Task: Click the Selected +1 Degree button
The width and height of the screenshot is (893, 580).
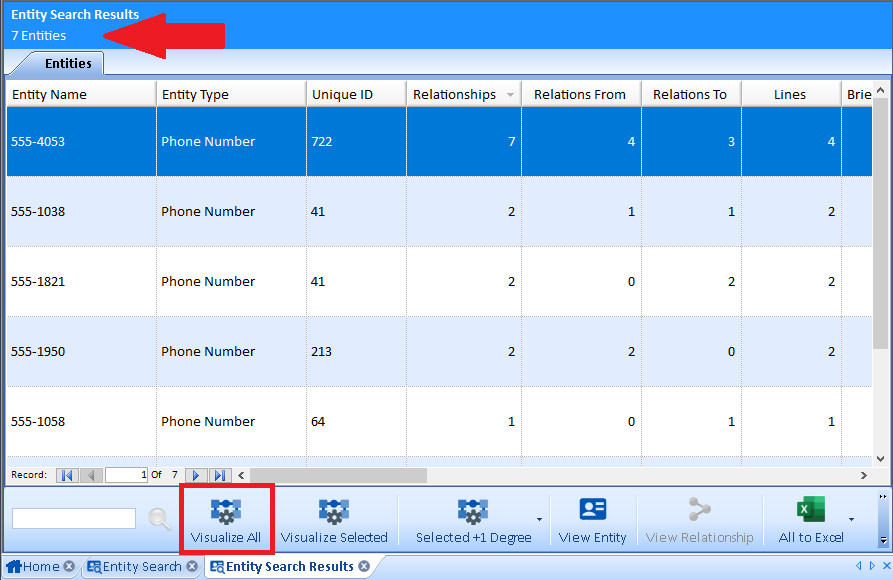Action: pyautogui.click(x=473, y=521)
